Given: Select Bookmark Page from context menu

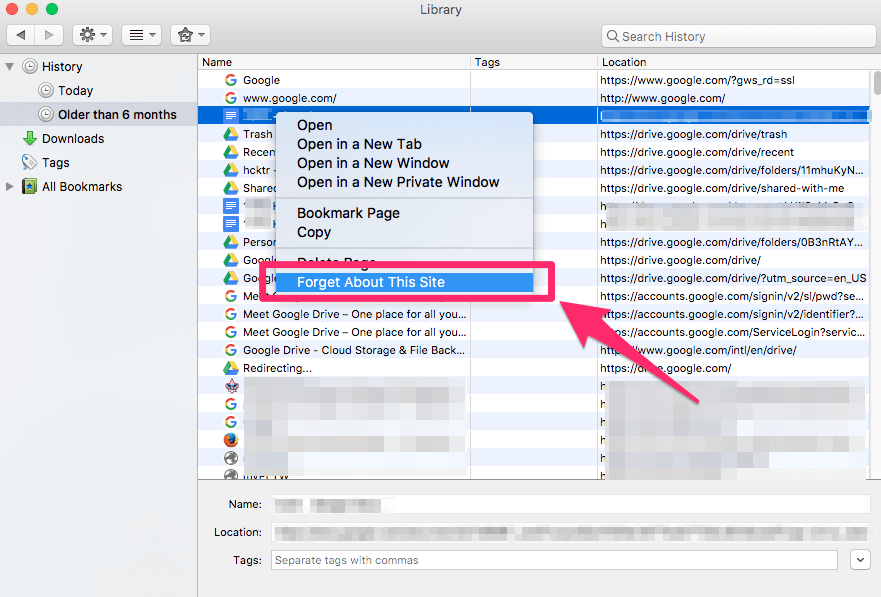Looking at the screenshot, I should 348,213.
